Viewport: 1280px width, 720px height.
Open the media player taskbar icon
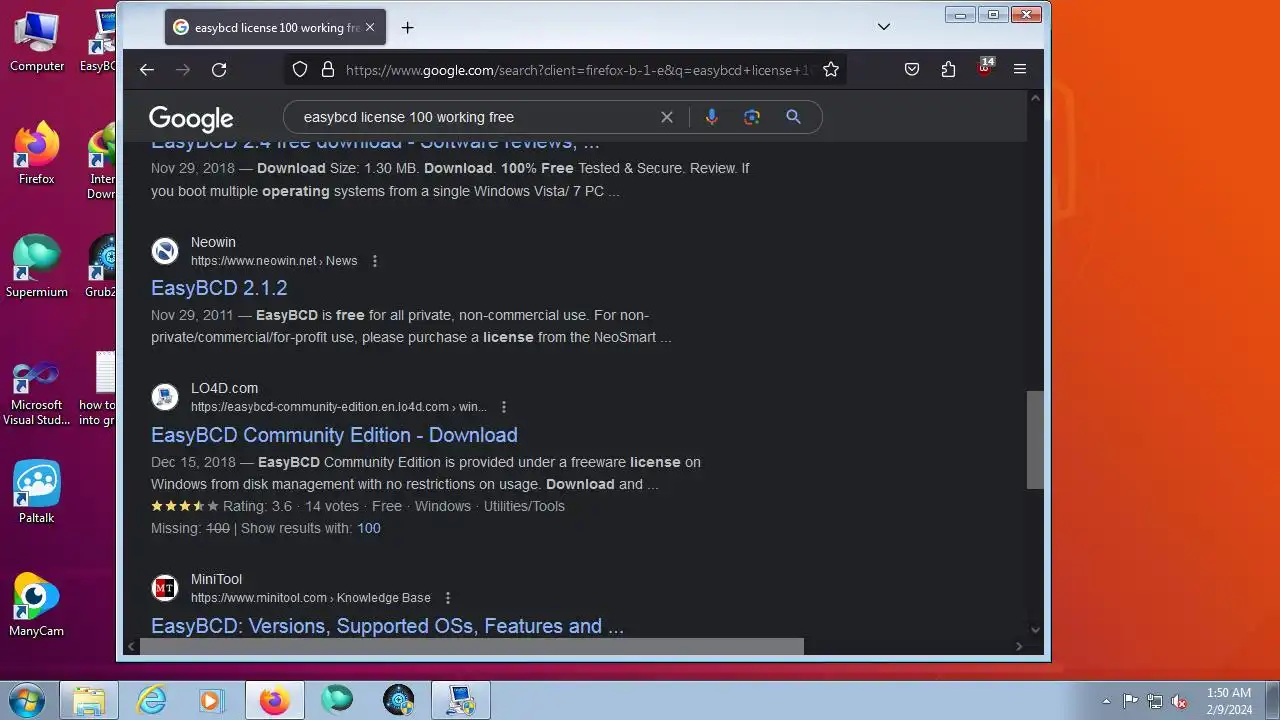[x=212, y=700]
